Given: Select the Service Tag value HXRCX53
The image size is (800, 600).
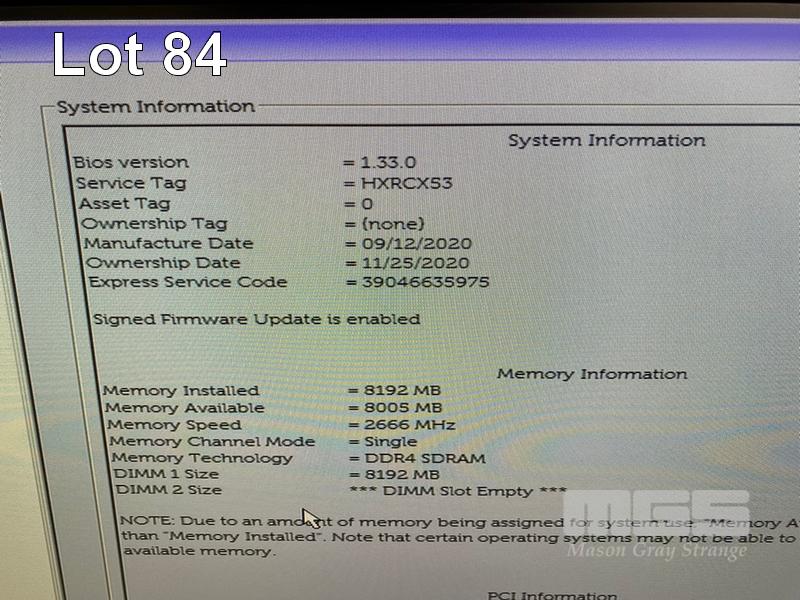Looking at the screenshot, I should [407, 183].
